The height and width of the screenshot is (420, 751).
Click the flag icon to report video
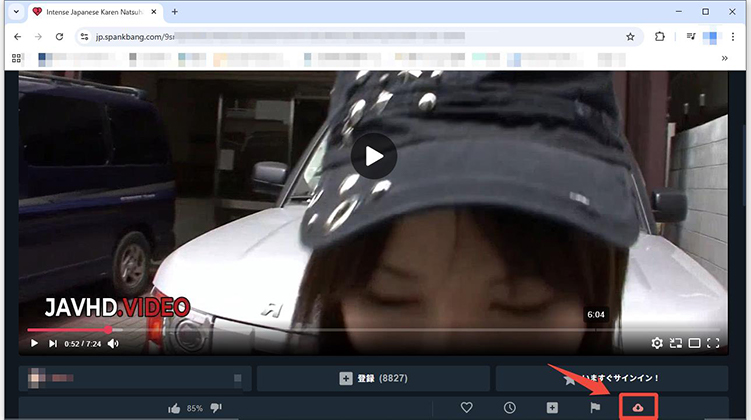coord(595,408)
